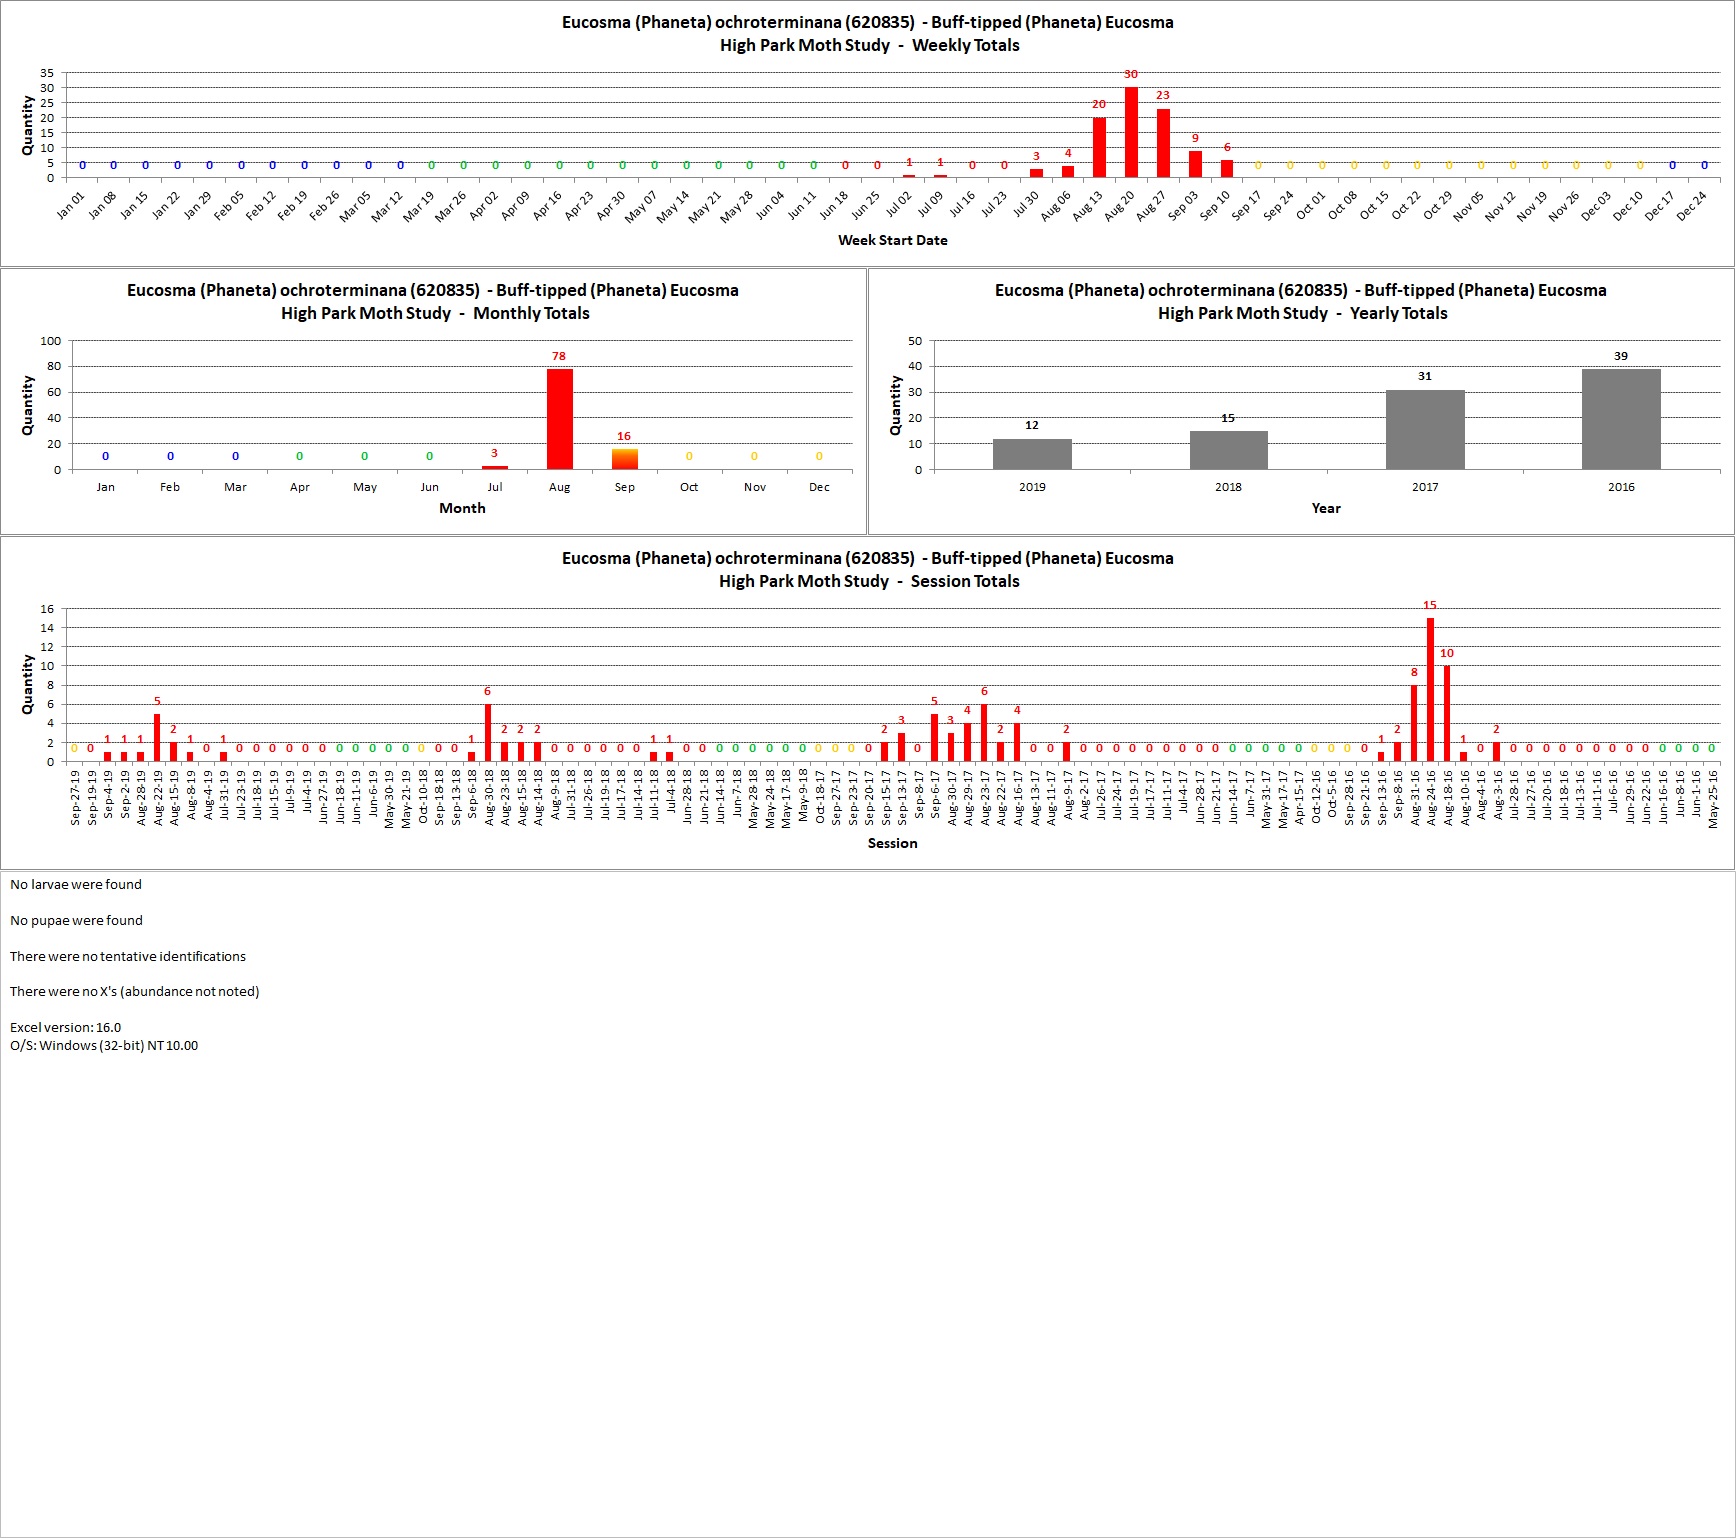The image size is (1736, 1538).
Task: Click the 'Yearly Totals' chart title
Action: point(1301,301)
